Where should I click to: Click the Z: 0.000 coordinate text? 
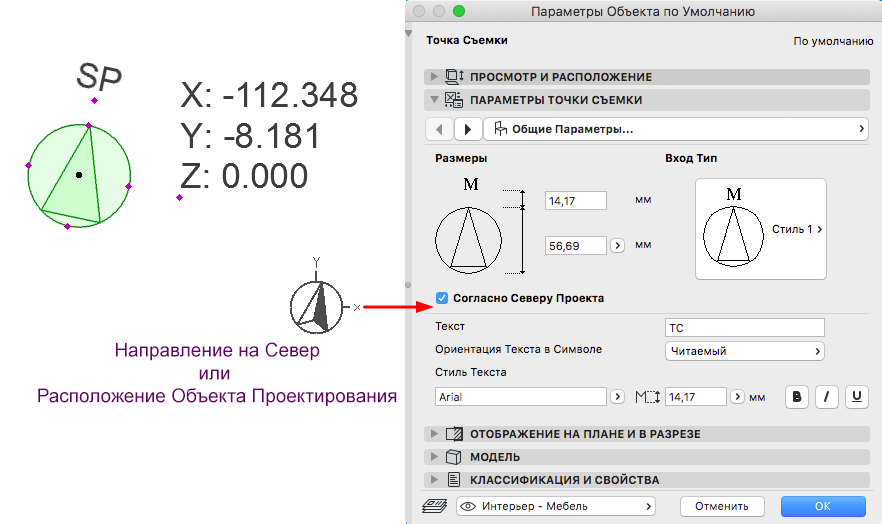click(x=244, y=176)
